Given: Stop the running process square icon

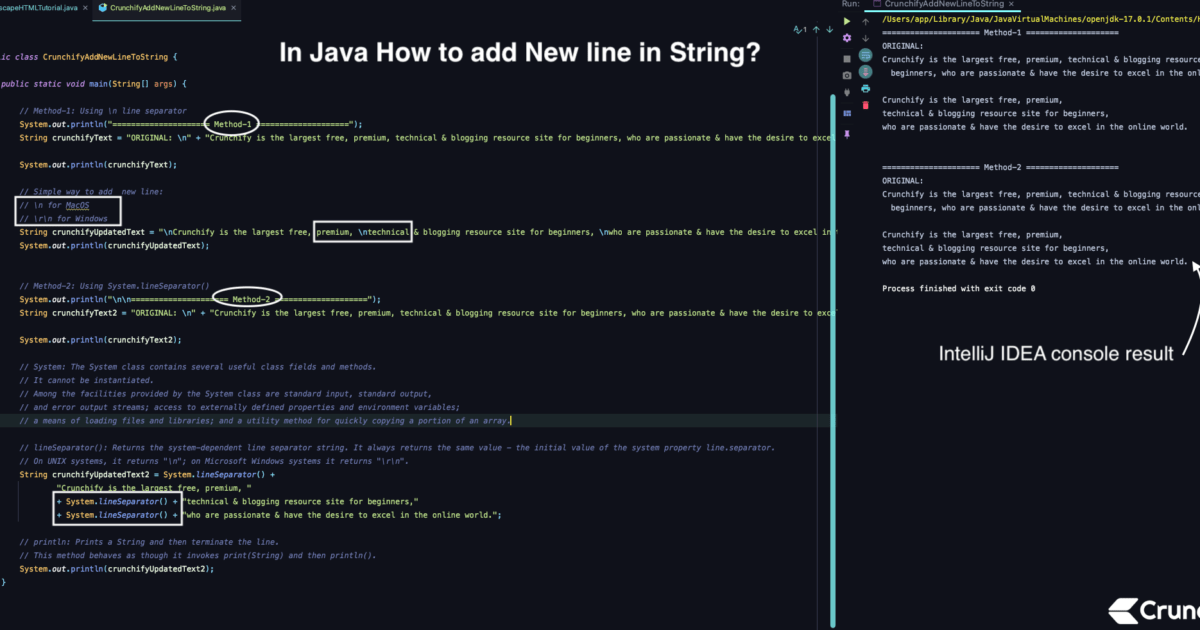Looking at the screenshot, I should point(847,59).
